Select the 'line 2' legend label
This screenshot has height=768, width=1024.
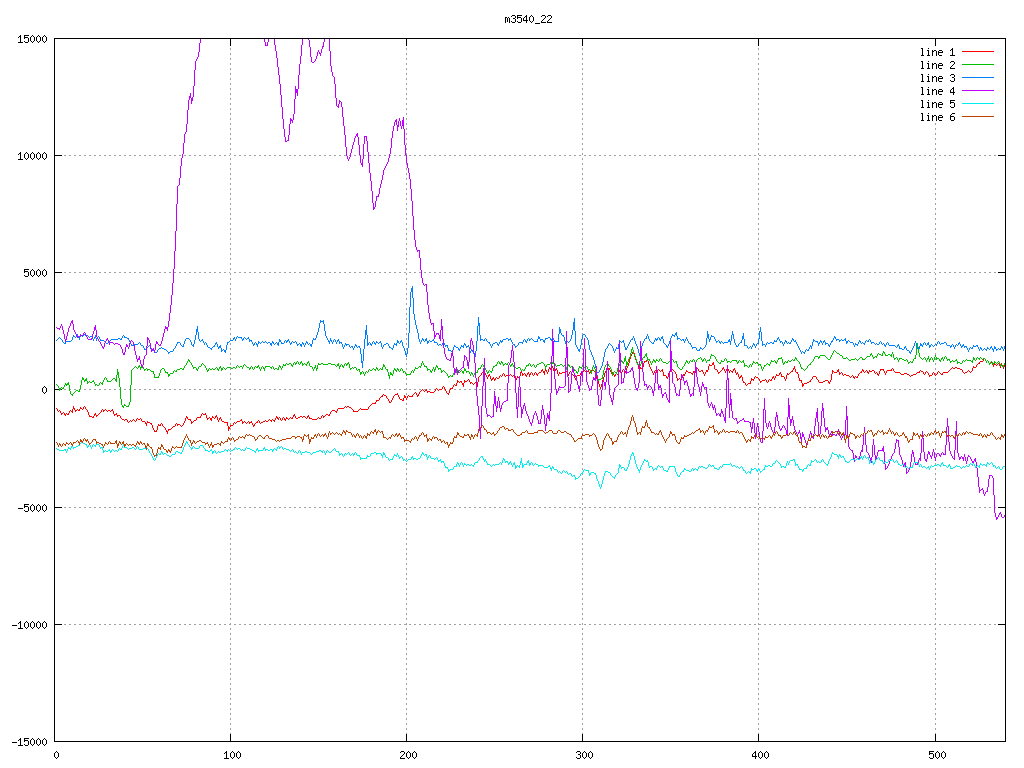(x=937, y=65)
